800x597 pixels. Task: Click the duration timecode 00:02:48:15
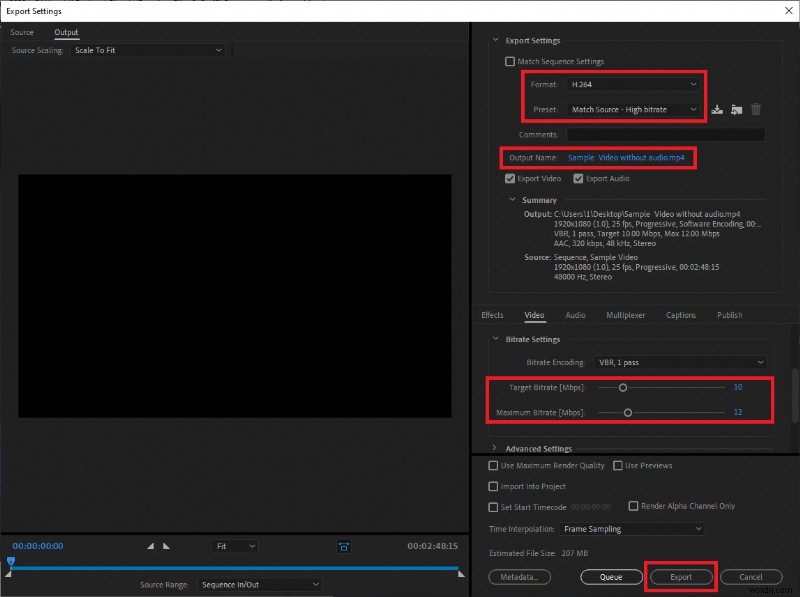(432, 546)
